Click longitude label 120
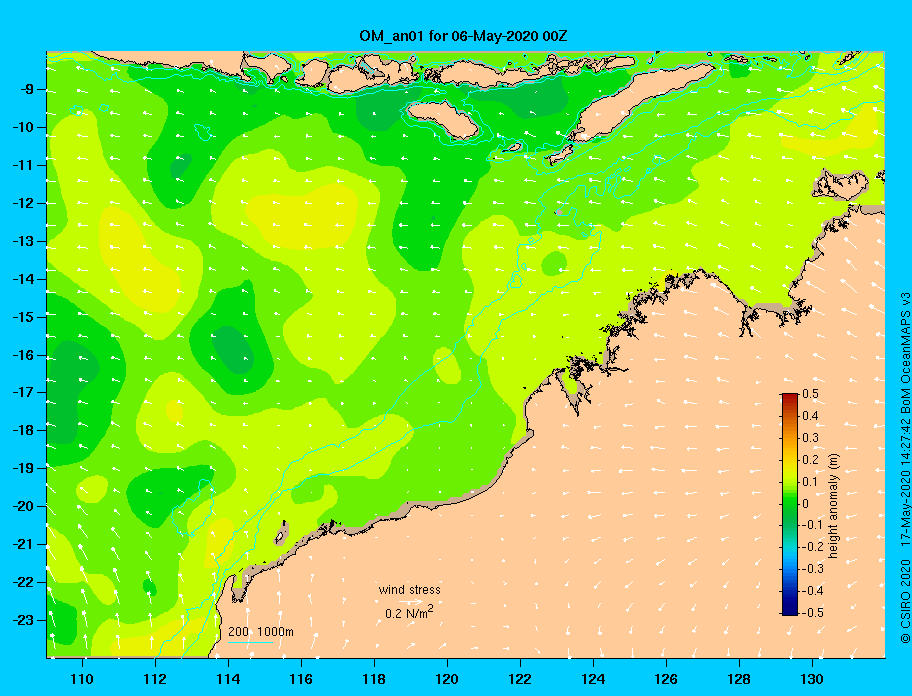 click(x=447, y=679)
